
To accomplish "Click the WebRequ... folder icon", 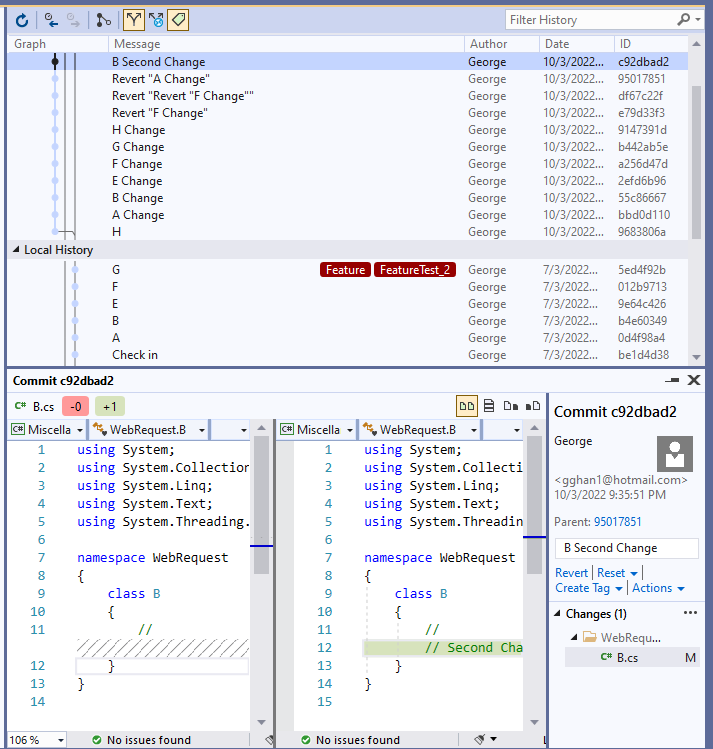I will click(590, 637).
